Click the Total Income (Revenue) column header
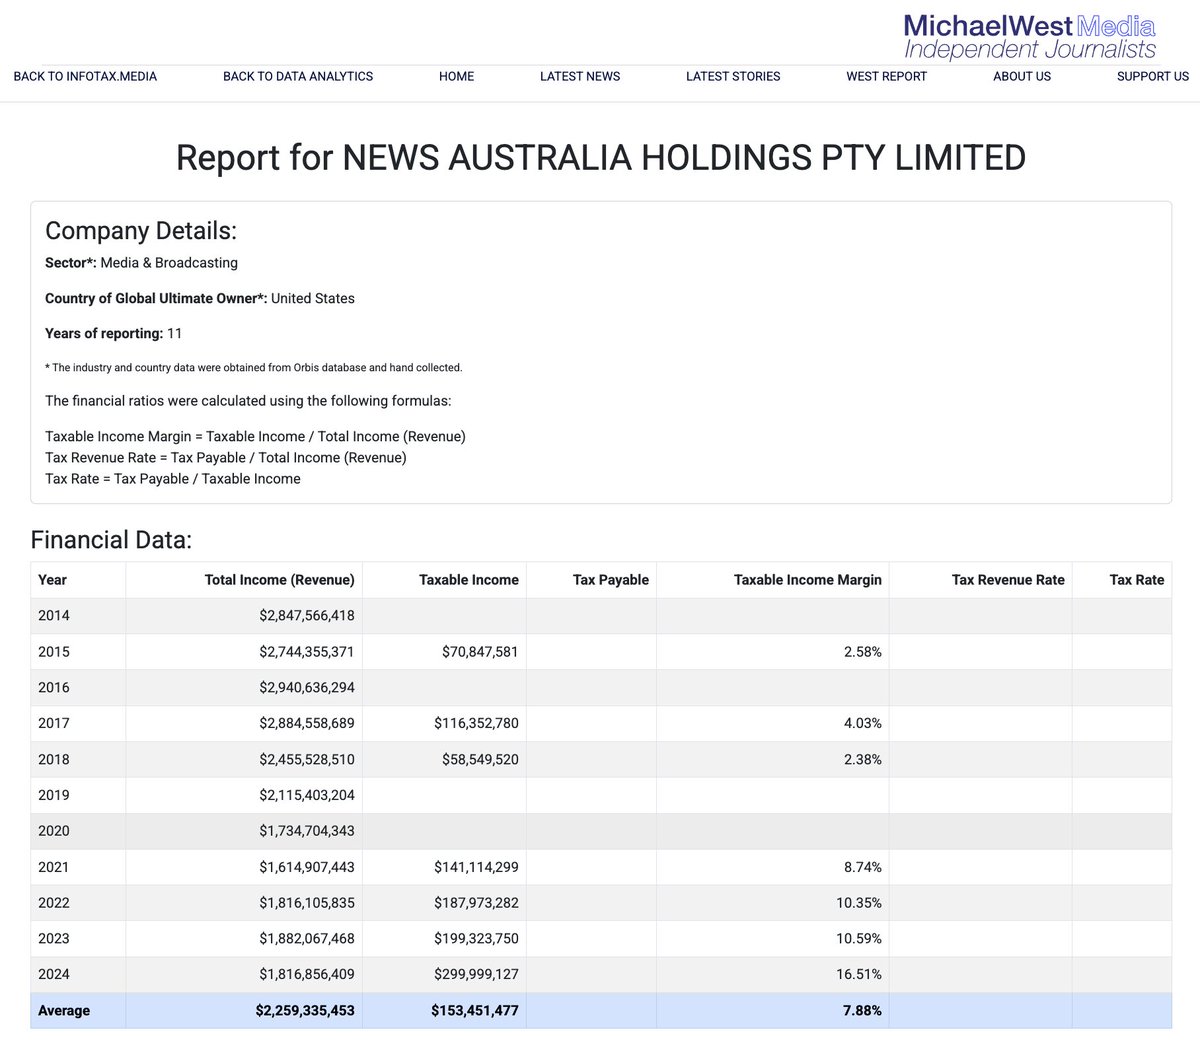1200x1057 pixels. 244,580
